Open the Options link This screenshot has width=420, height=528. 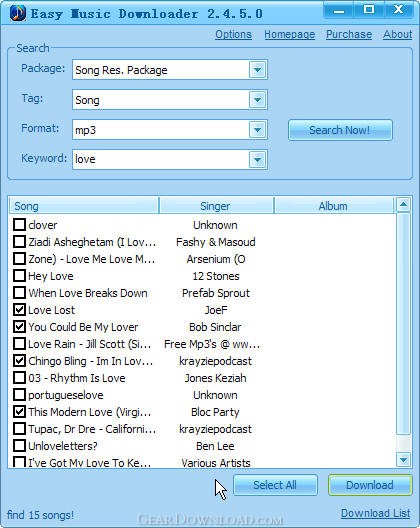point(233,34)
